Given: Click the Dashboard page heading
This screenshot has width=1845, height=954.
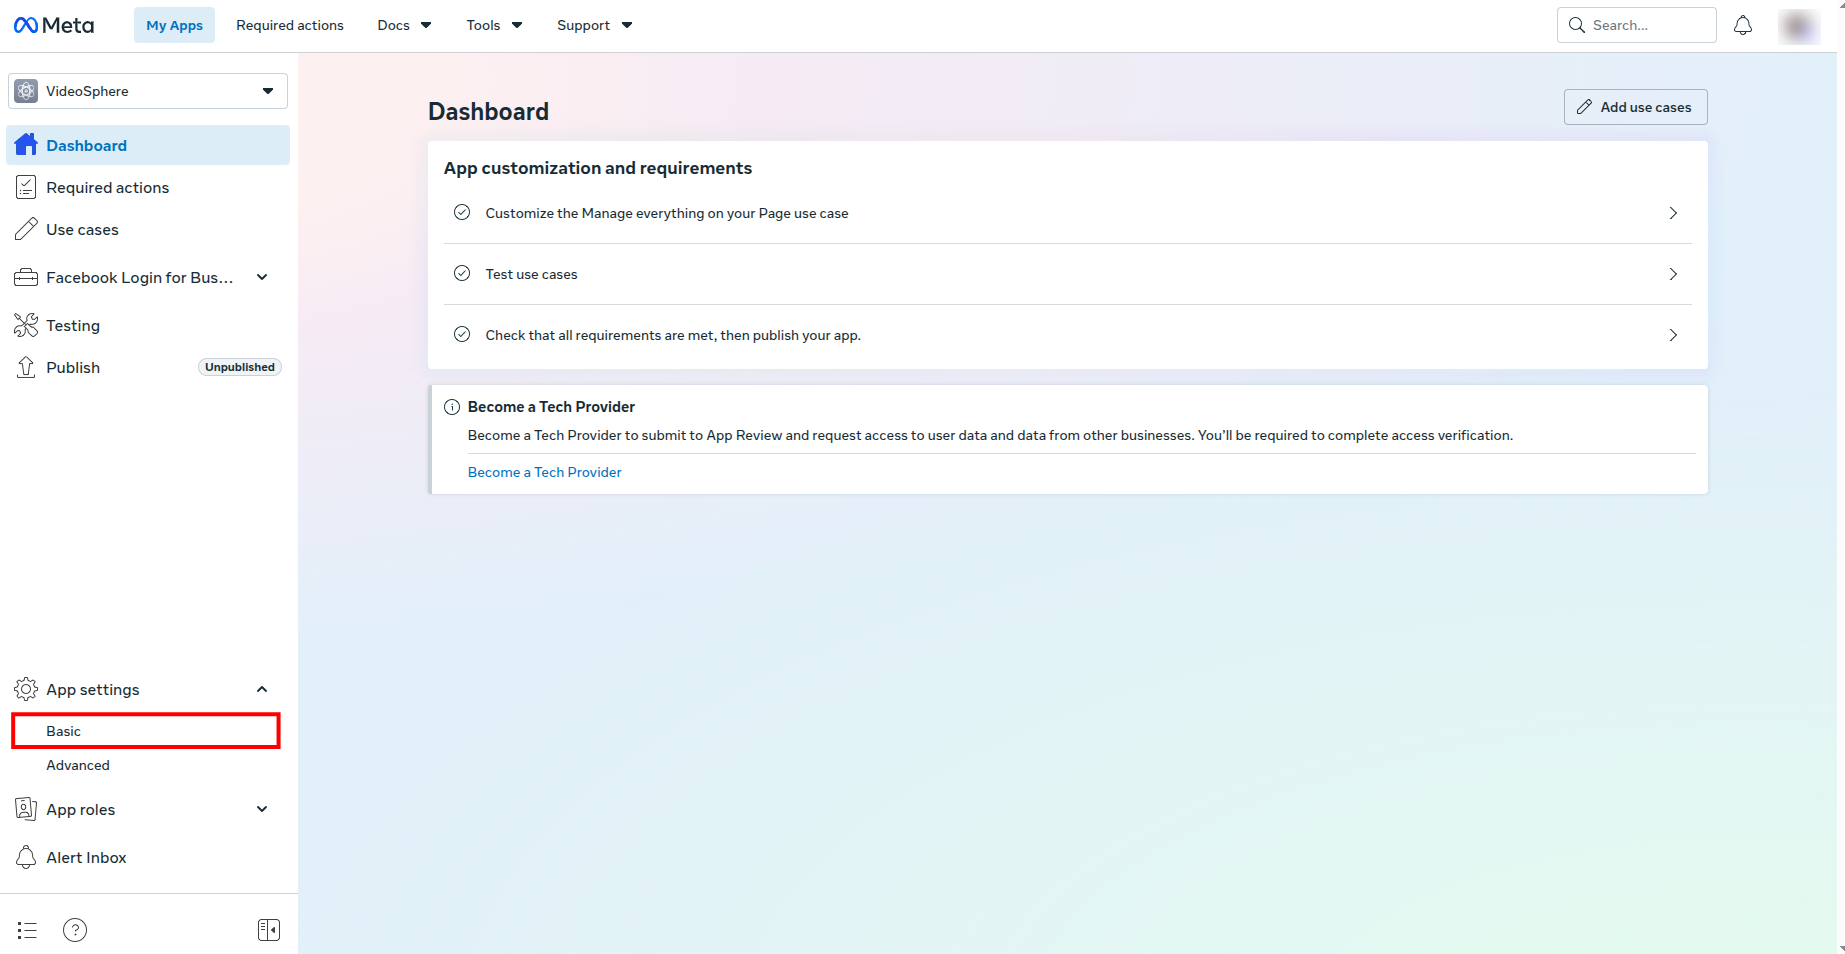Looking at the screenshot, I should (488, 111).
